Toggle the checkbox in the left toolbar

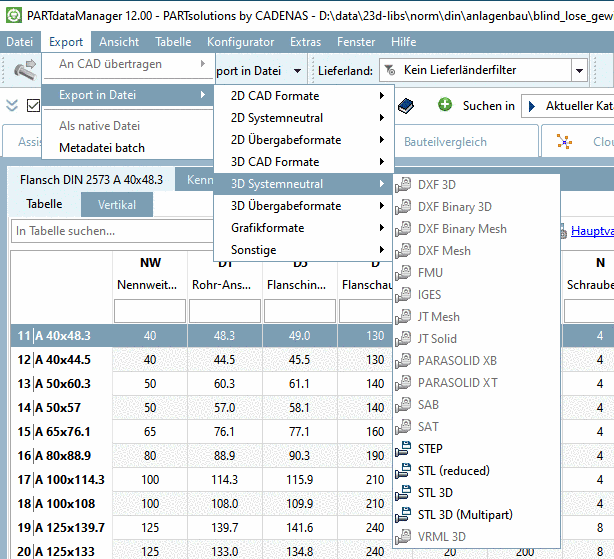(33, 106)
